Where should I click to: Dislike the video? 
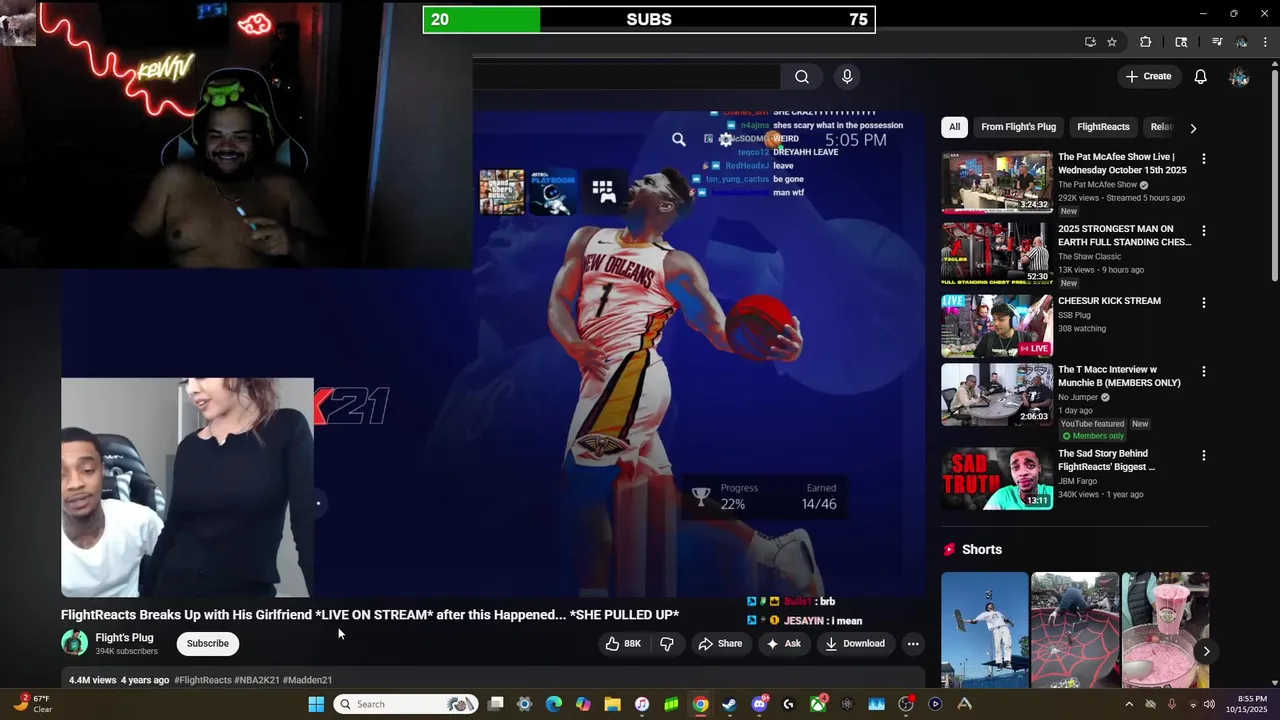click(667, 644)
